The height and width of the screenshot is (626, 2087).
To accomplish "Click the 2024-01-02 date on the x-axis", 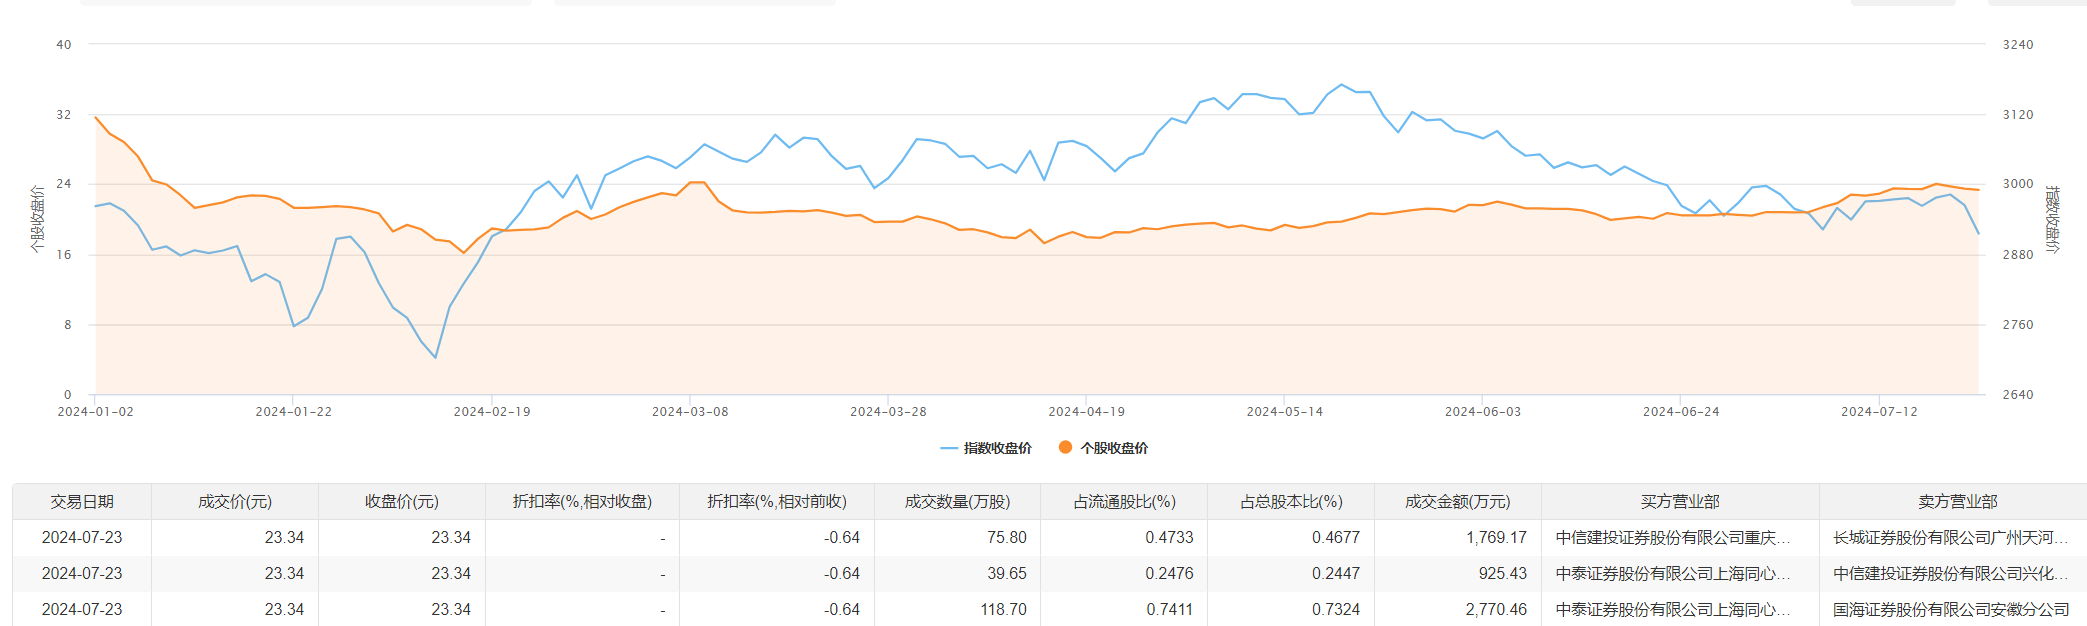I will 95,411.
